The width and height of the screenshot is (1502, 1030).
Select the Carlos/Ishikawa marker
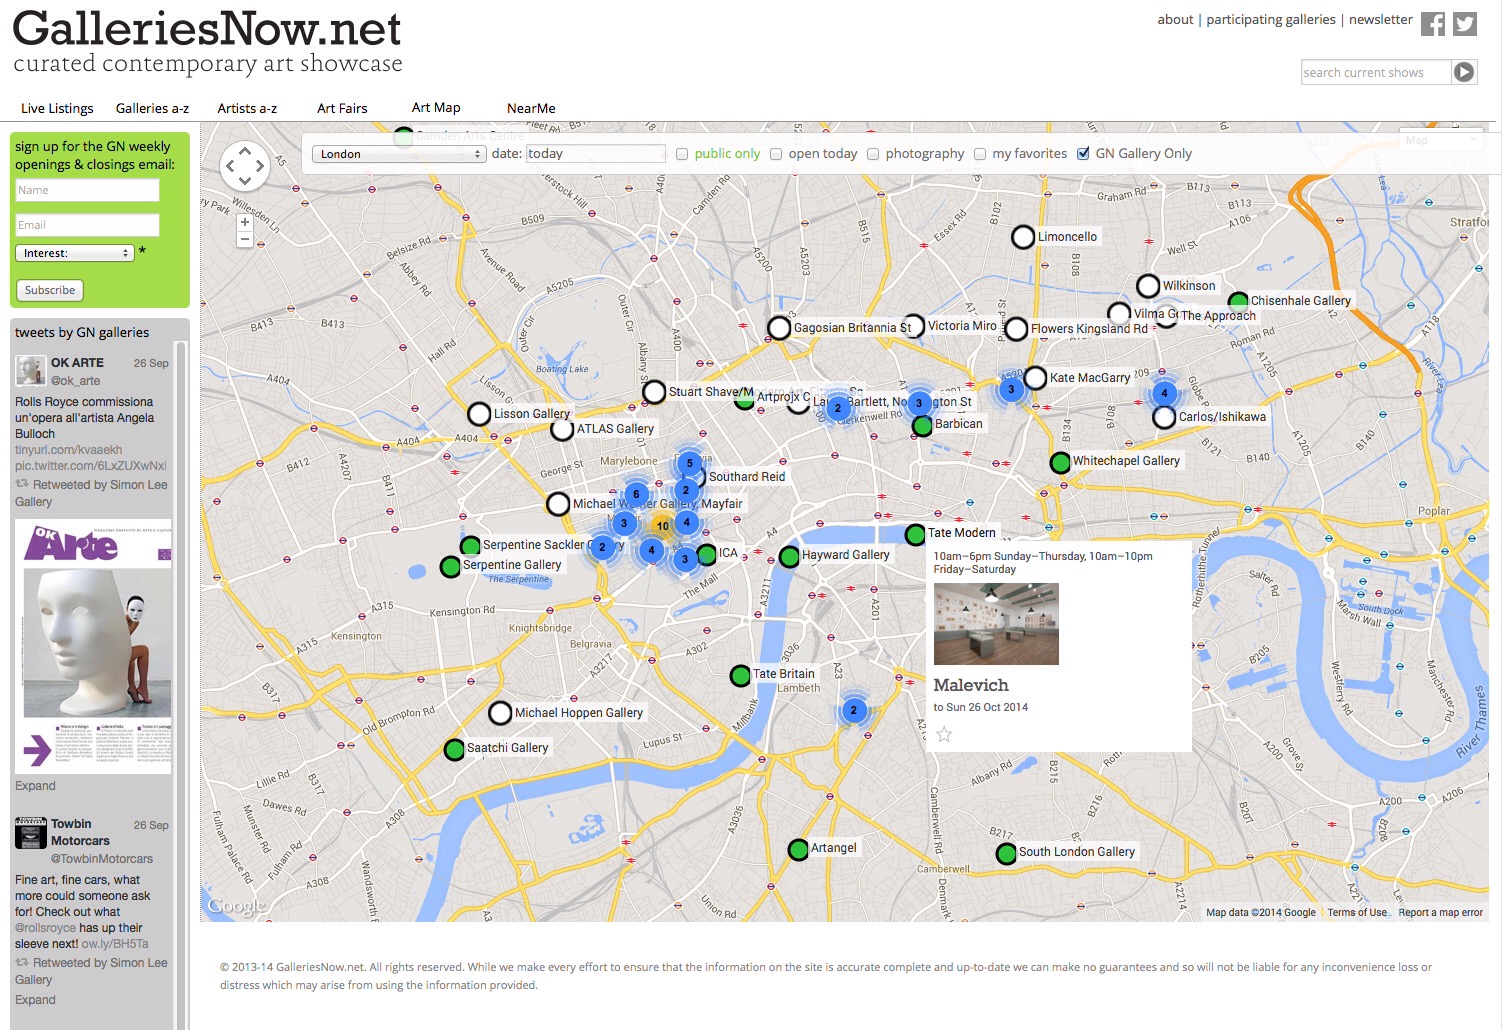pos(1164,418)
